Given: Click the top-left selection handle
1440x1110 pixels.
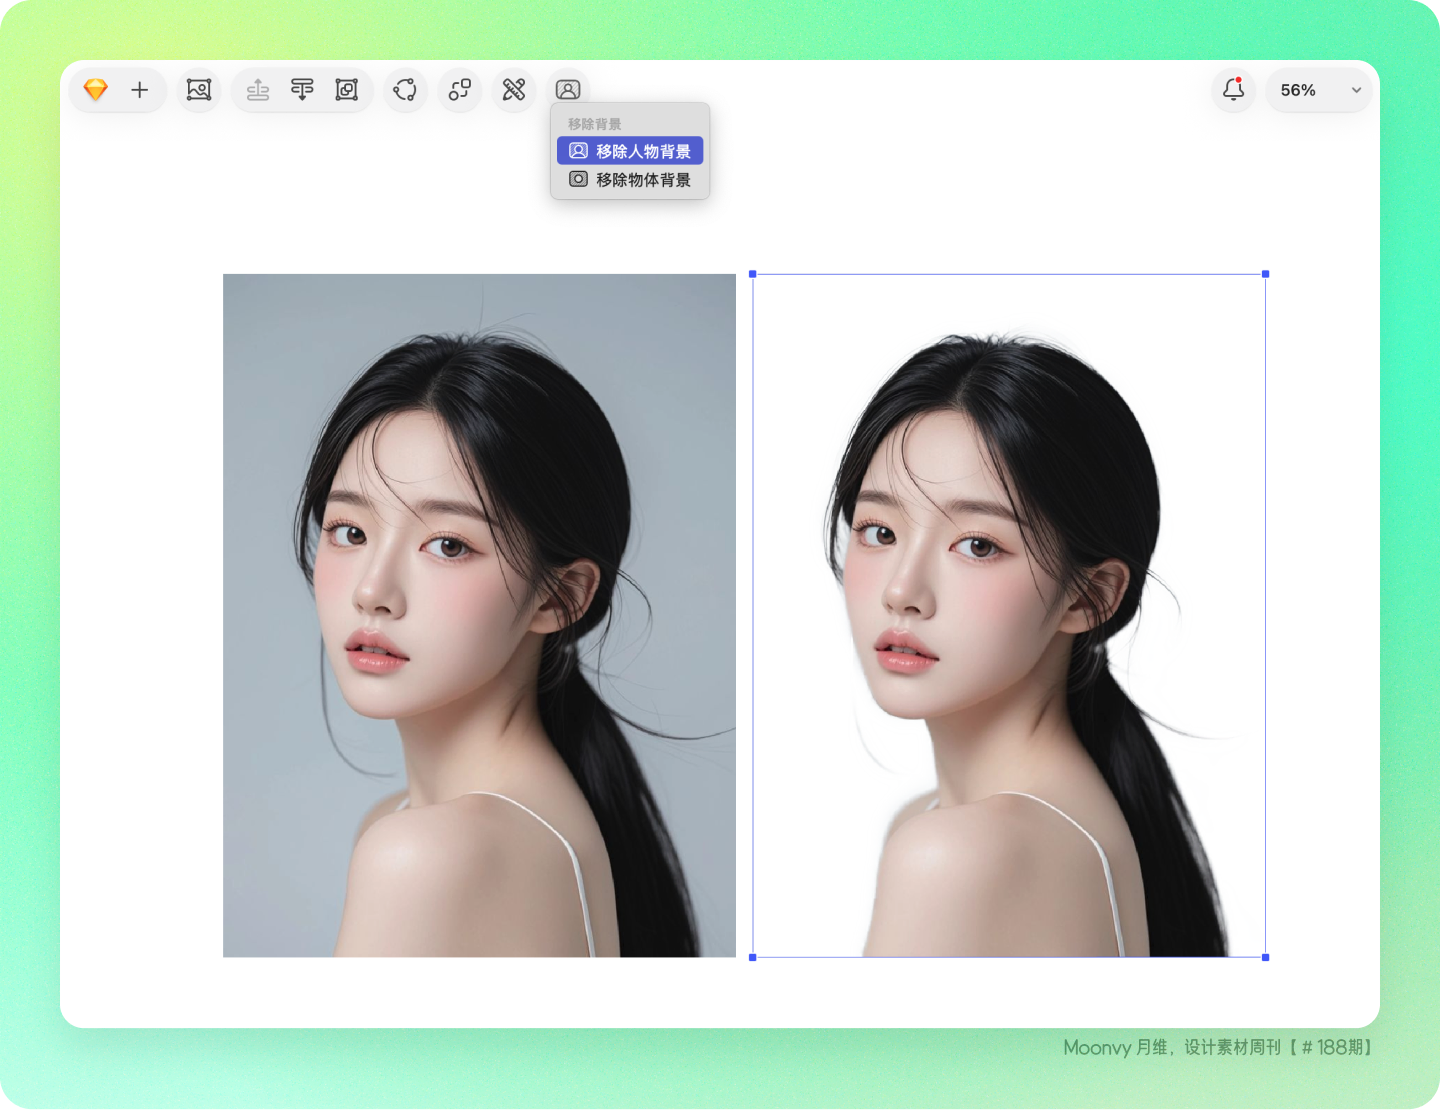Looking at the screenshot, I should 753,274.
